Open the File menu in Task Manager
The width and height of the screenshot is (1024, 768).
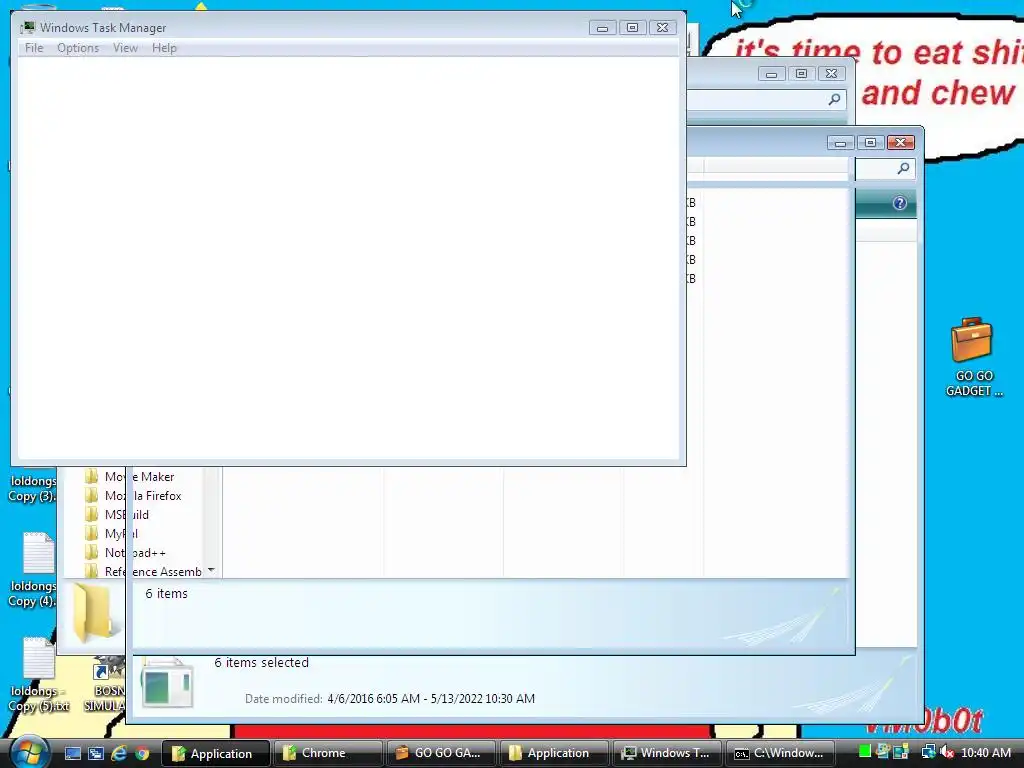coord(34,48)
